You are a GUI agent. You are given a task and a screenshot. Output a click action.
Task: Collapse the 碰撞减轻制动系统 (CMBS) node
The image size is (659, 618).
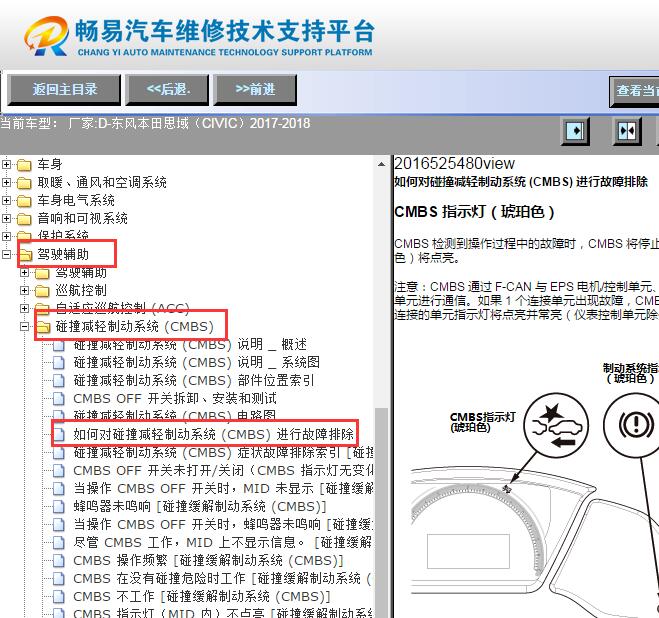pyautogui.click(x=24, y=326)
